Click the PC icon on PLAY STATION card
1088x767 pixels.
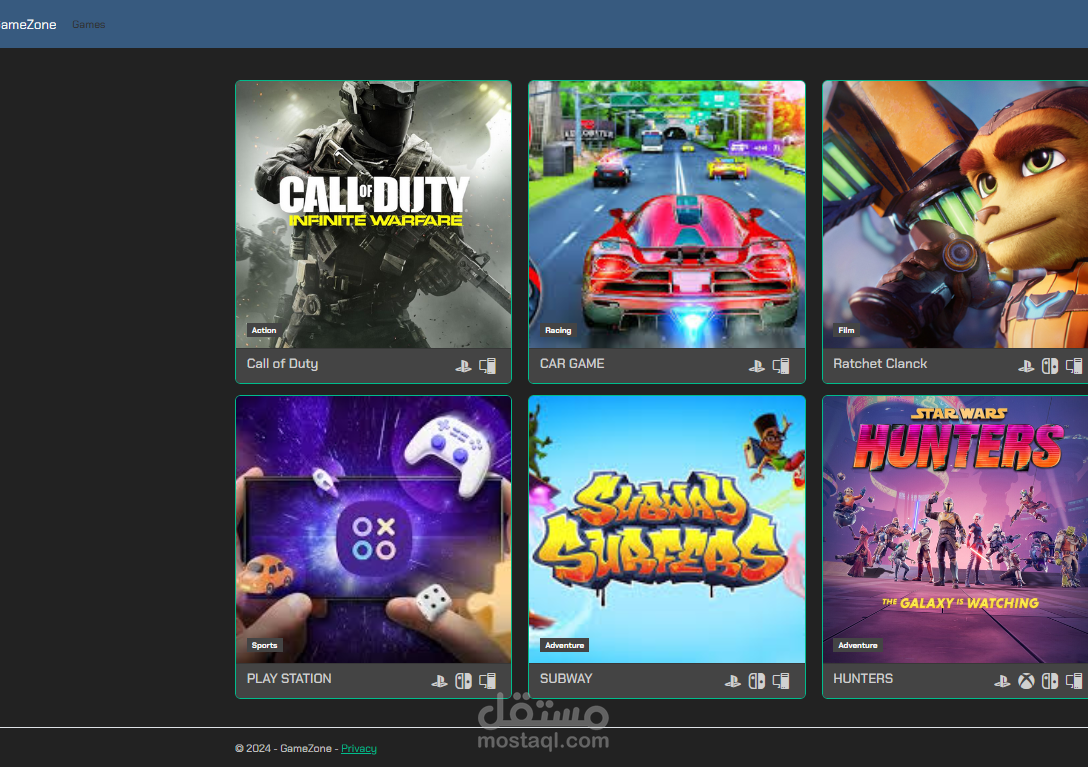pyautogui.click(x=488, y=681)
